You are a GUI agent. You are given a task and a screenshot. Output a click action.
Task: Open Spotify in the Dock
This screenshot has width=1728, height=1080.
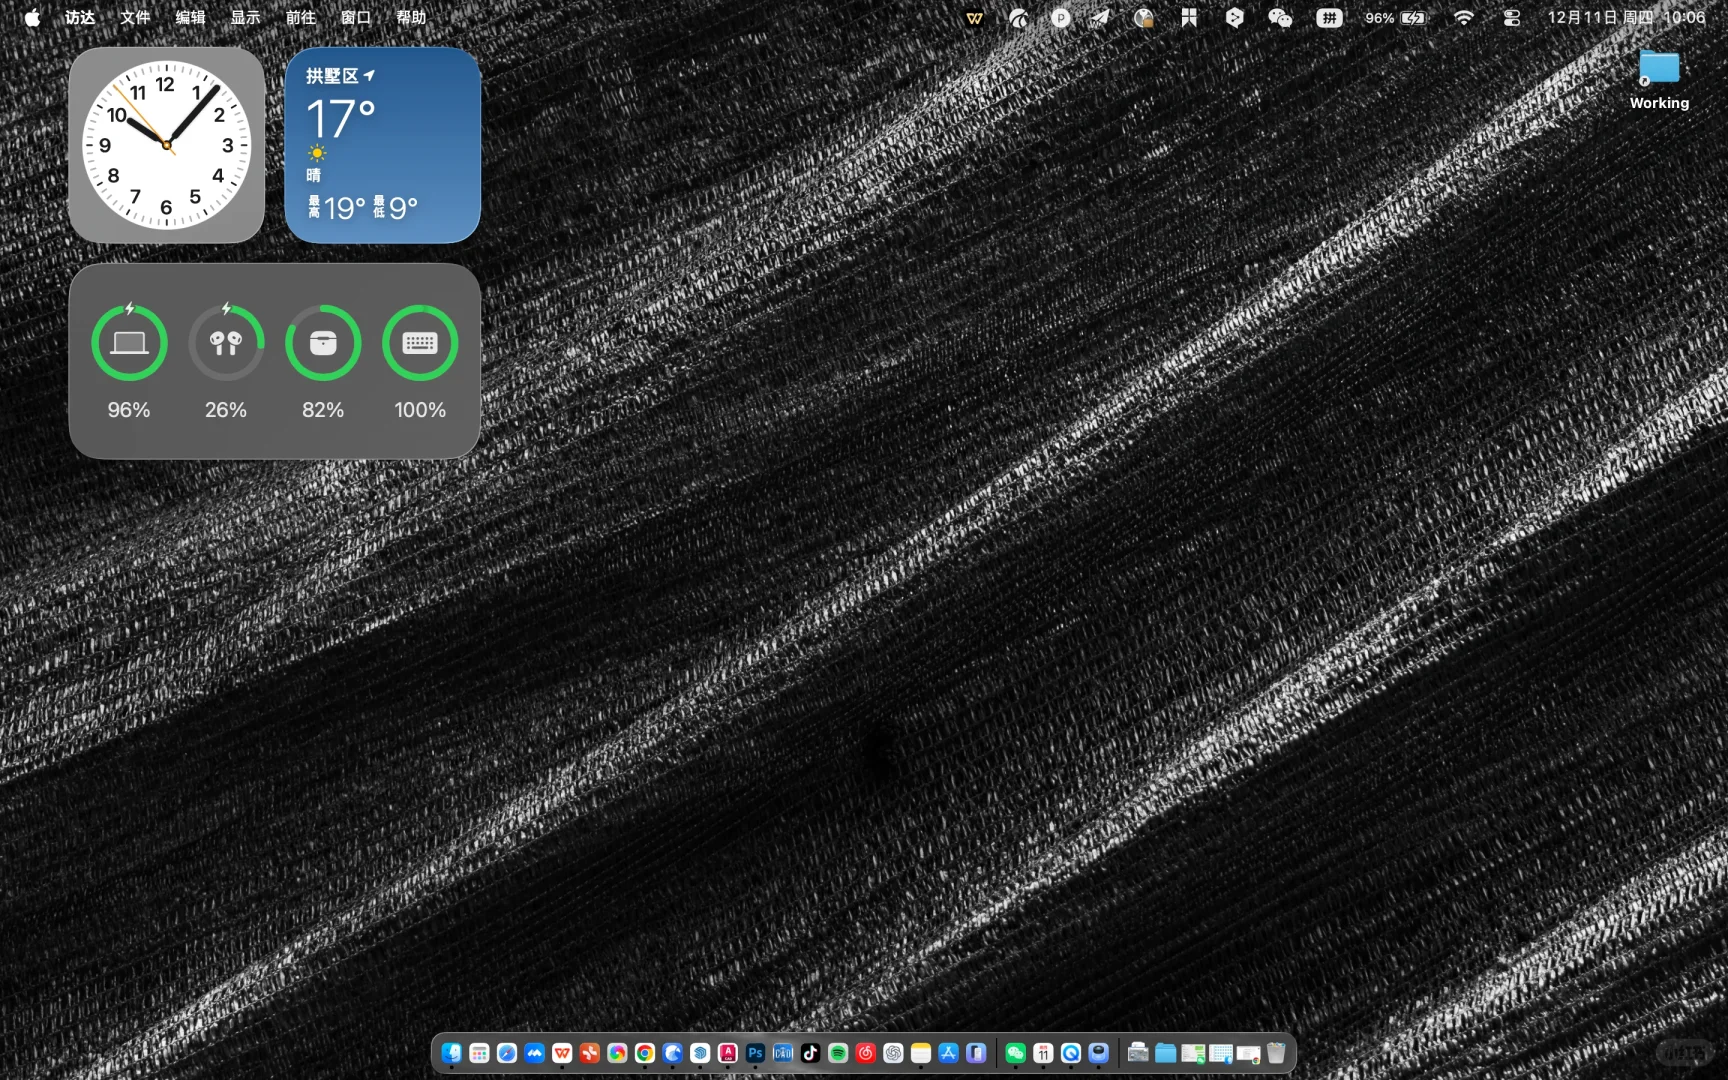coord(838,1053)
